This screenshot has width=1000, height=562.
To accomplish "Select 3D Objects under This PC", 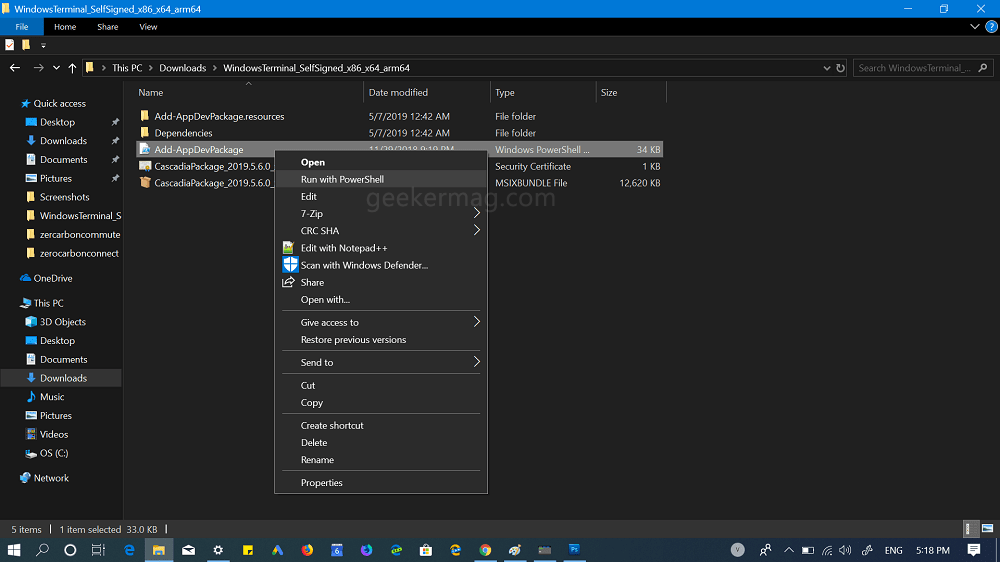I will click(62, 322).
